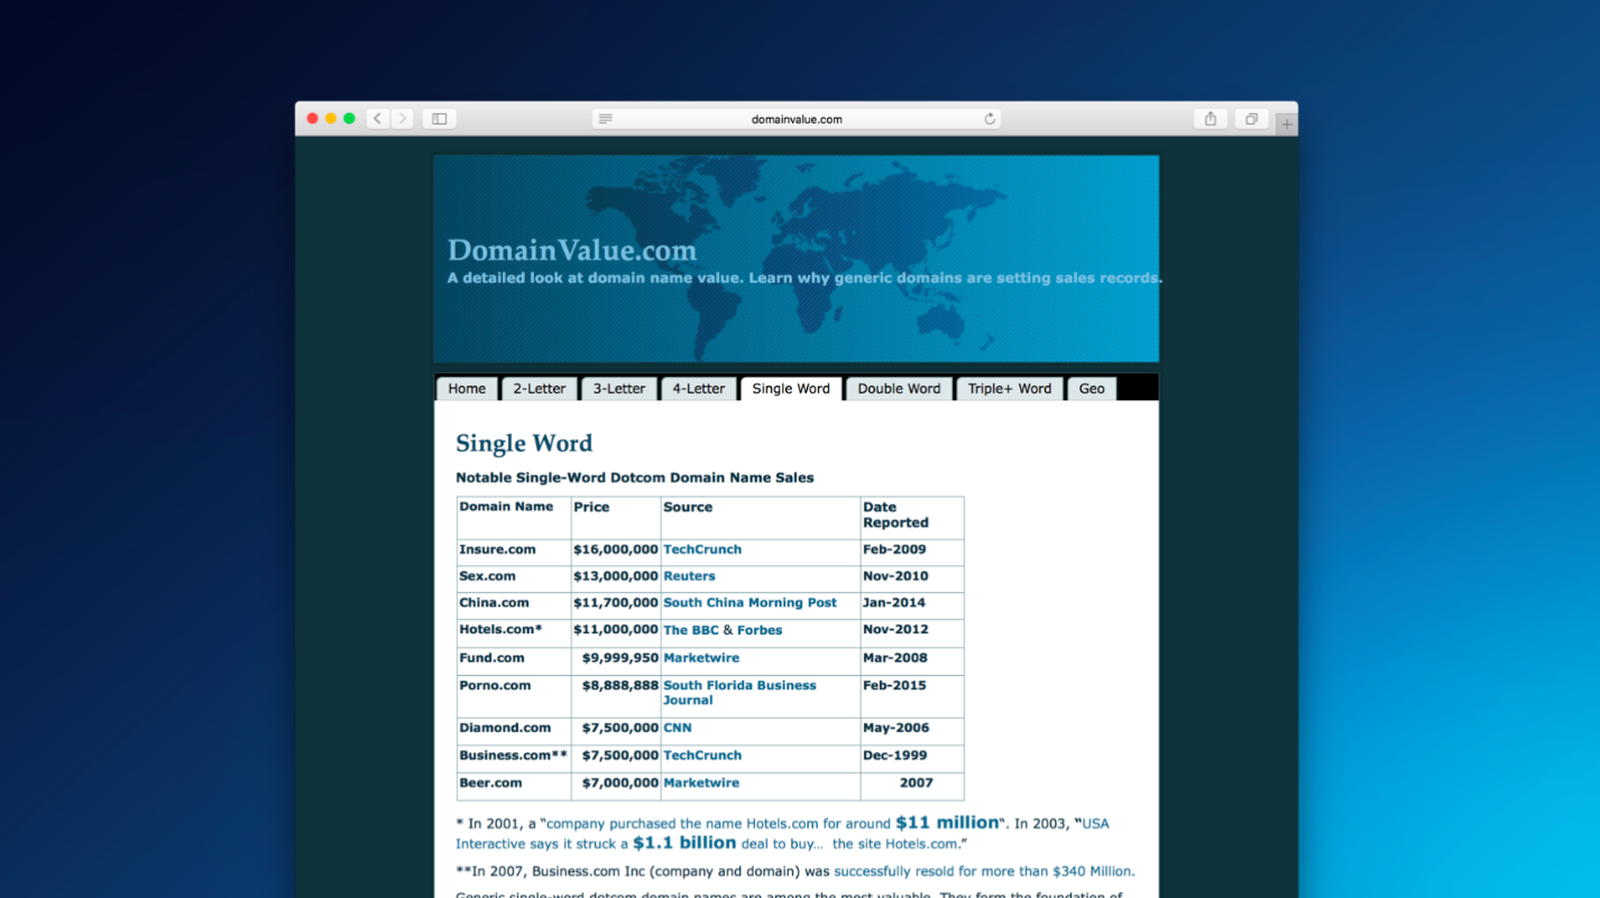Close the Safari window with red button

pos(312,118)
